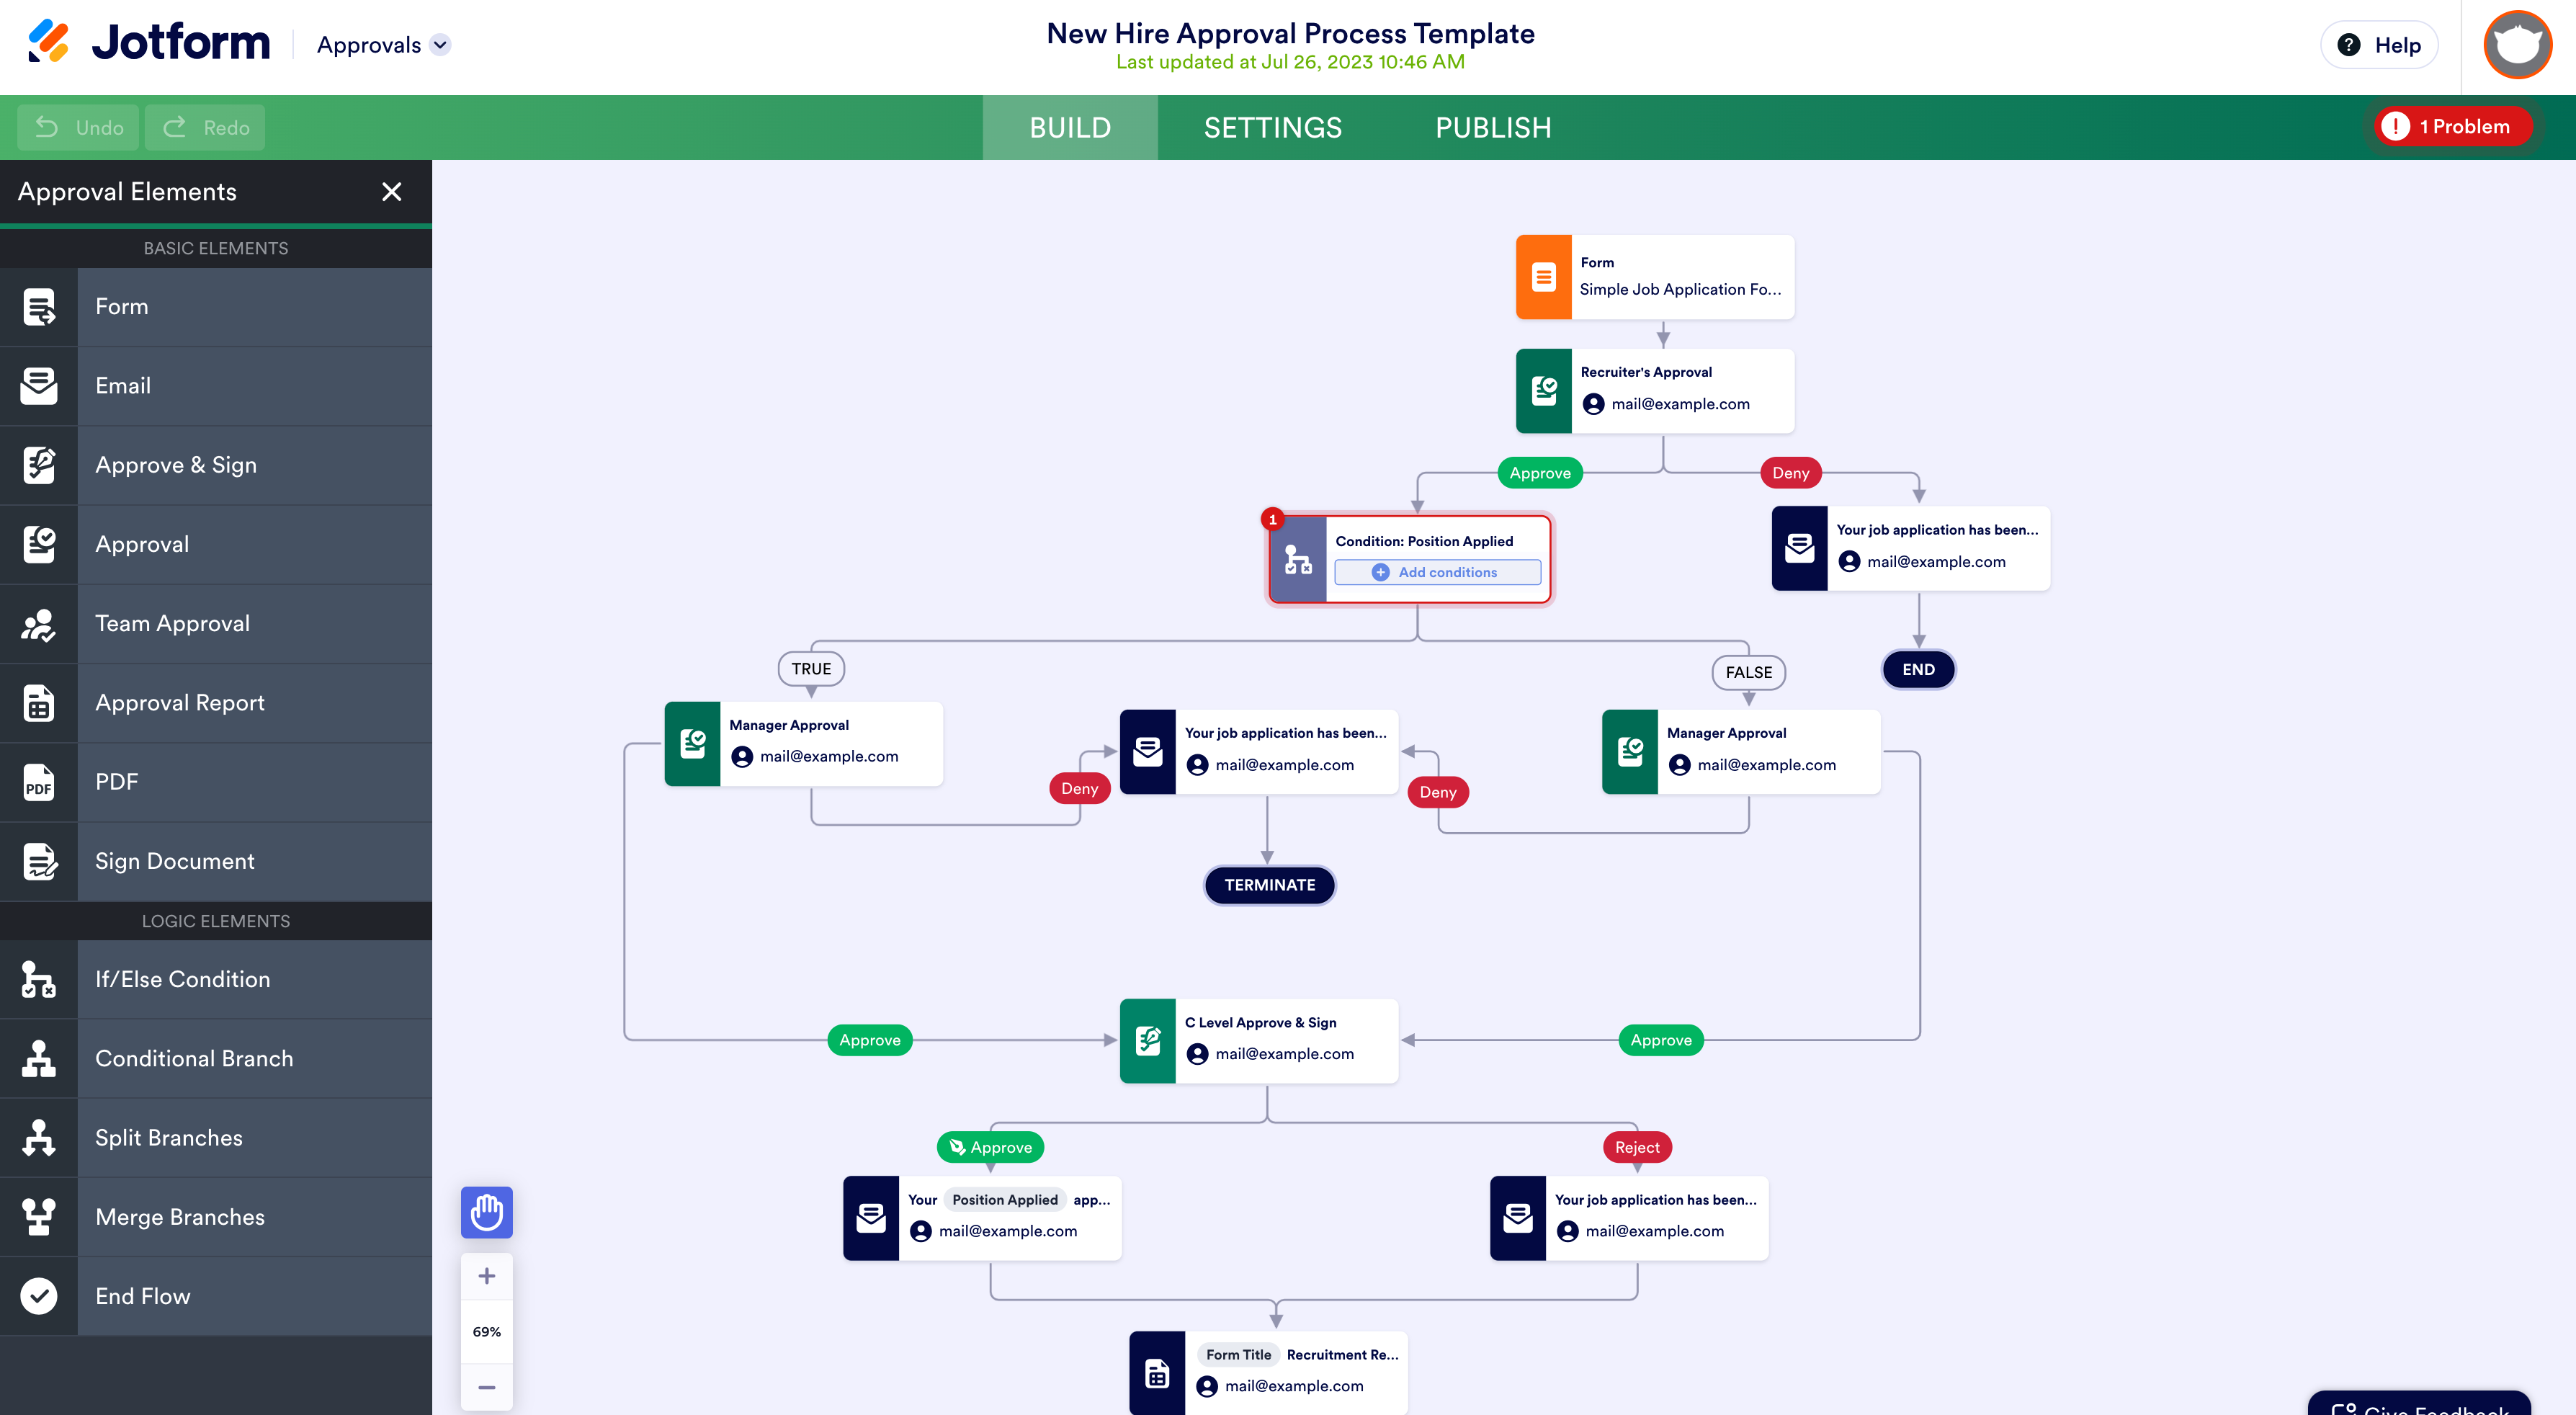
Task: Click the PDF element icon in sidebar
Action: [x=38, y=782]
